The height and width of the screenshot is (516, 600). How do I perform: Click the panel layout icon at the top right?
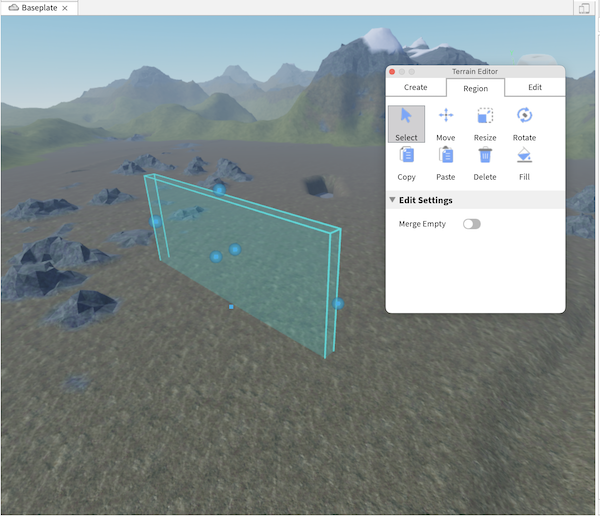pyautogui.click(x=584, y=8)
